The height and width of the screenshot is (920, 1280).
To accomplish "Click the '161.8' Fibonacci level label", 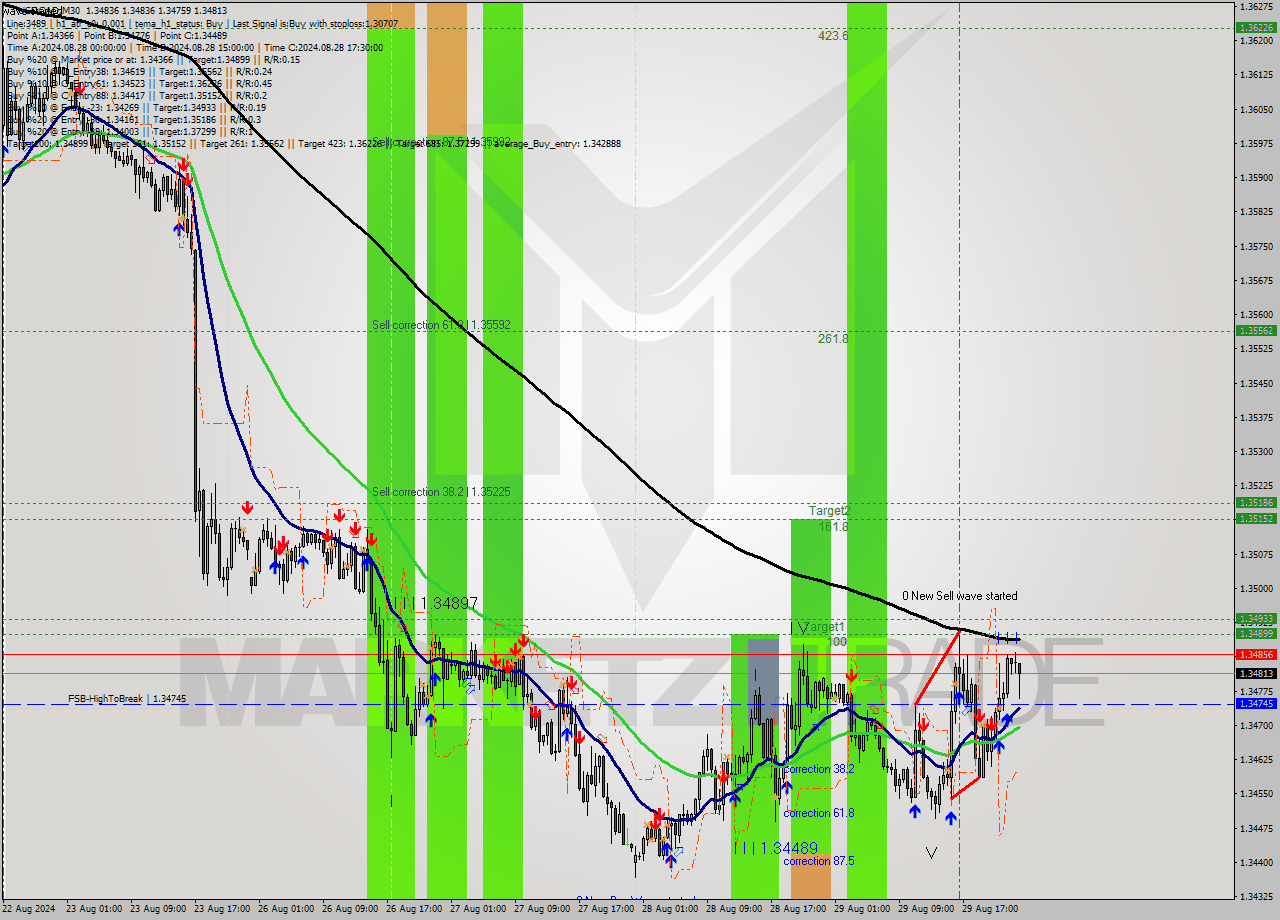I will click(x=833, y=526).
